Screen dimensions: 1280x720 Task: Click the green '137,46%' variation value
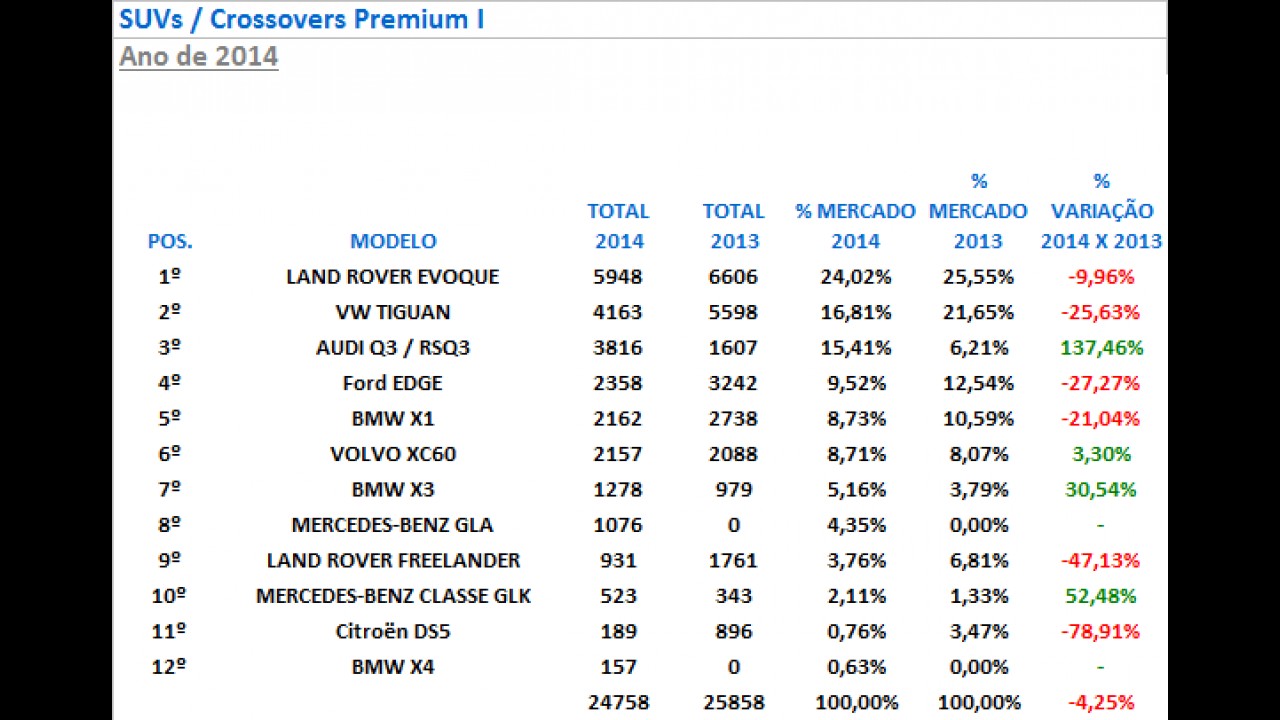[x=1101, y=348]
